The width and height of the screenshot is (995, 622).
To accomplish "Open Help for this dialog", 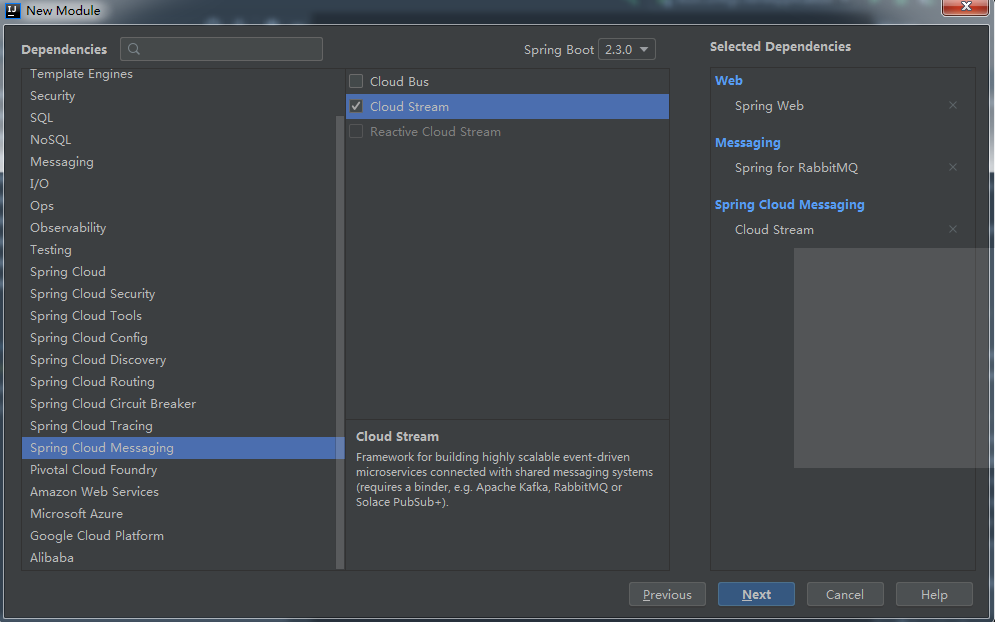I will click(934, 594).
